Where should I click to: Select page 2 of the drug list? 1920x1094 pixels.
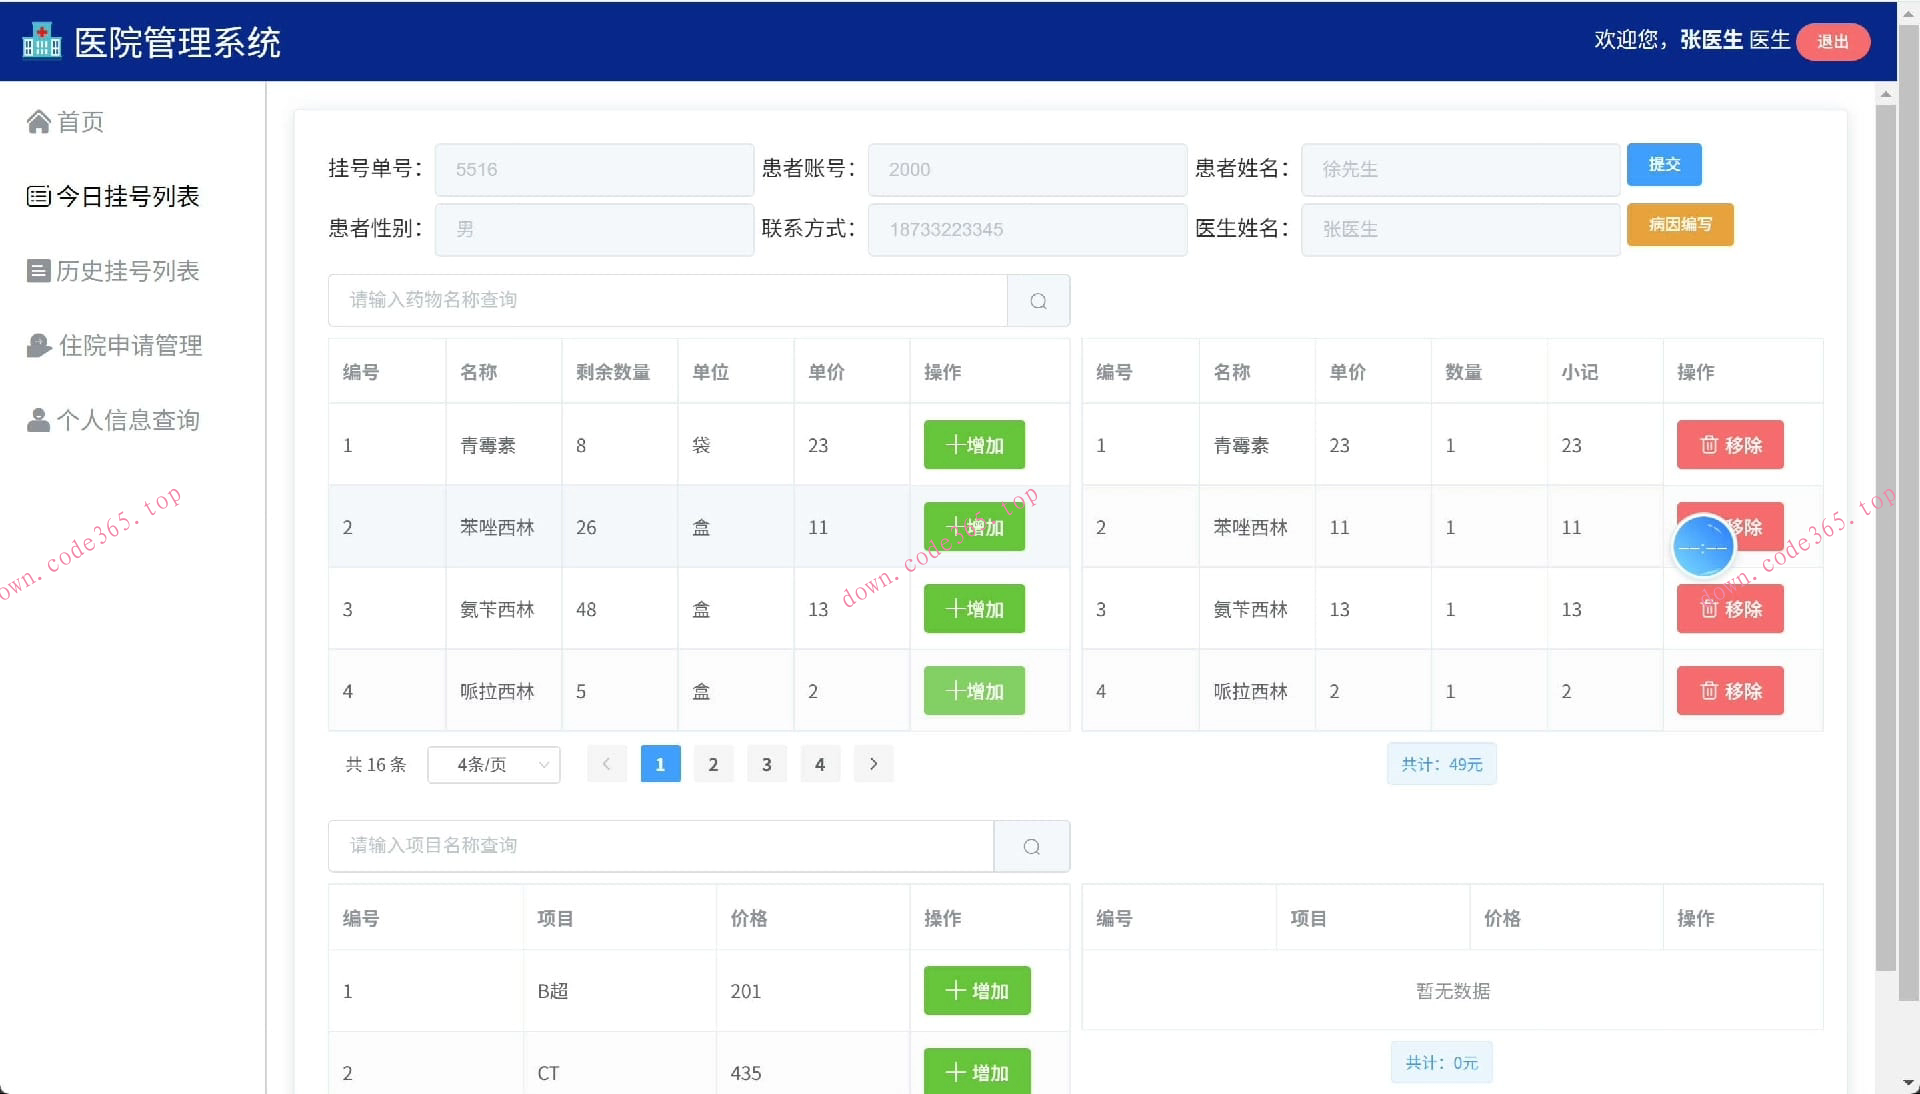[x=713, y=764]
